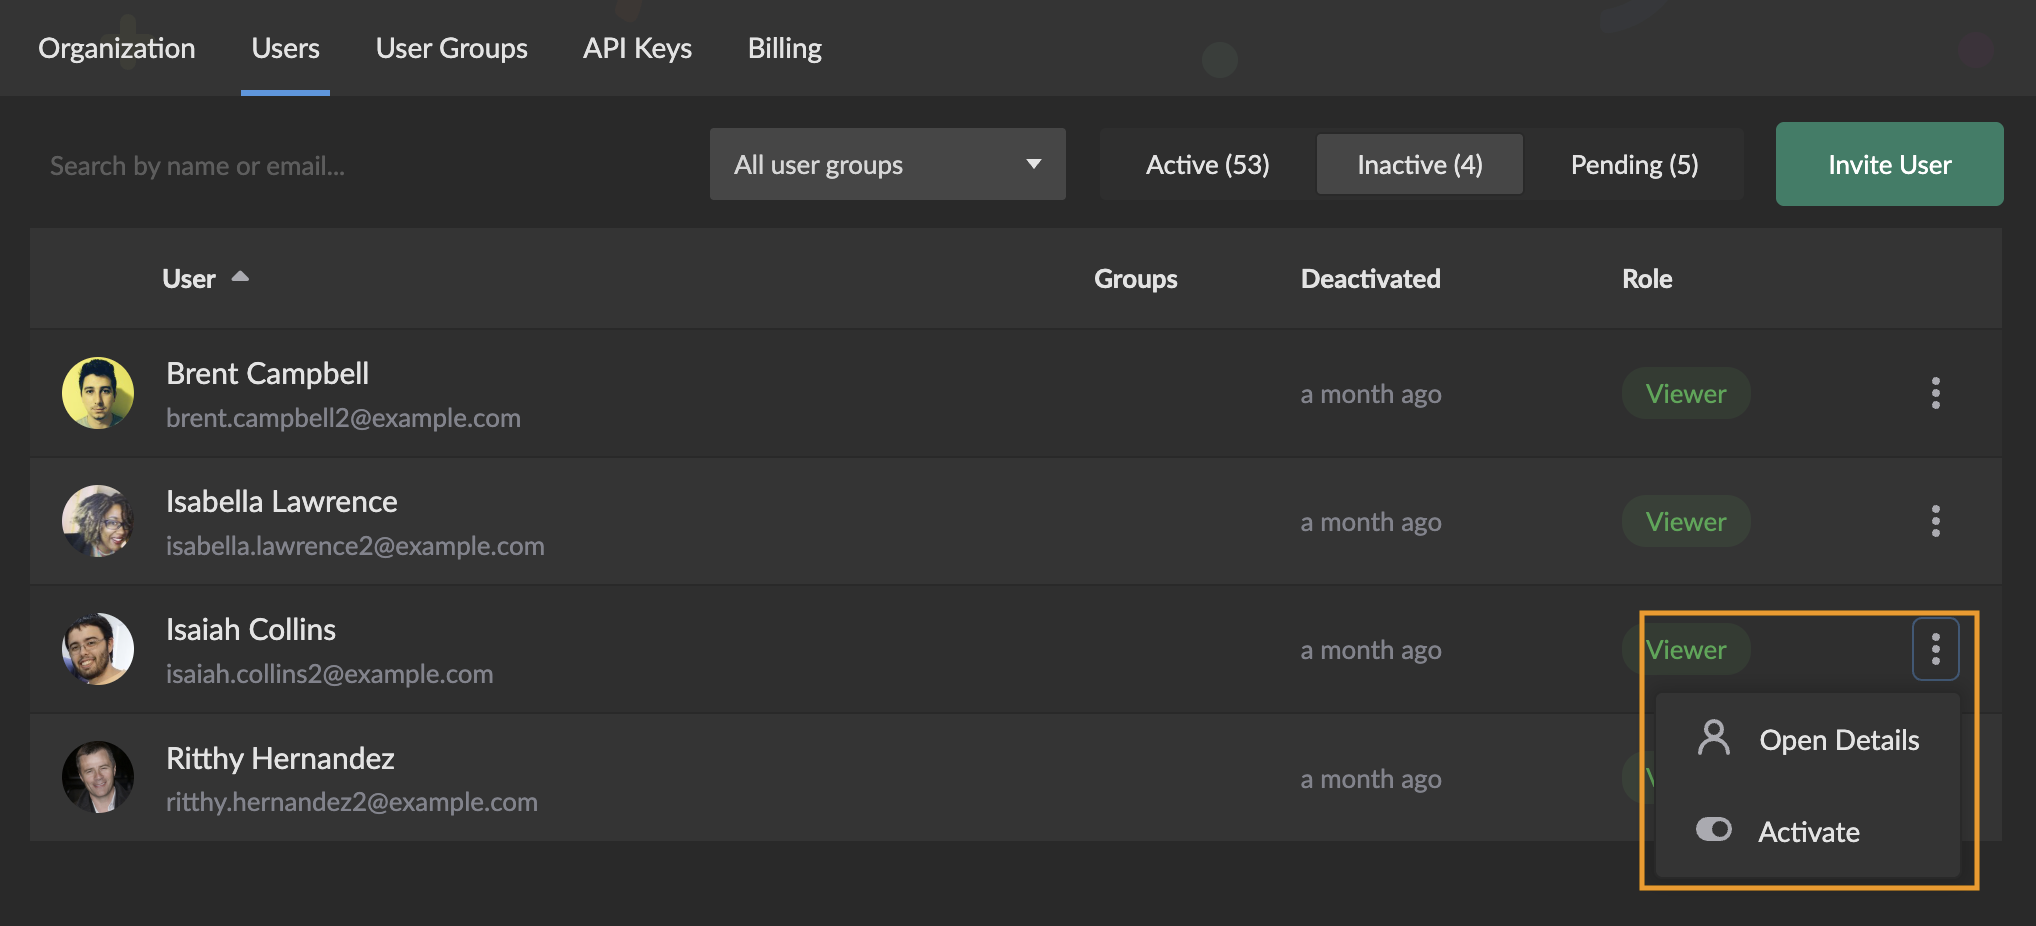Open Brent Campbell's three-dot actions menu
This screenshot has width=2036, height=926.
1935,393
